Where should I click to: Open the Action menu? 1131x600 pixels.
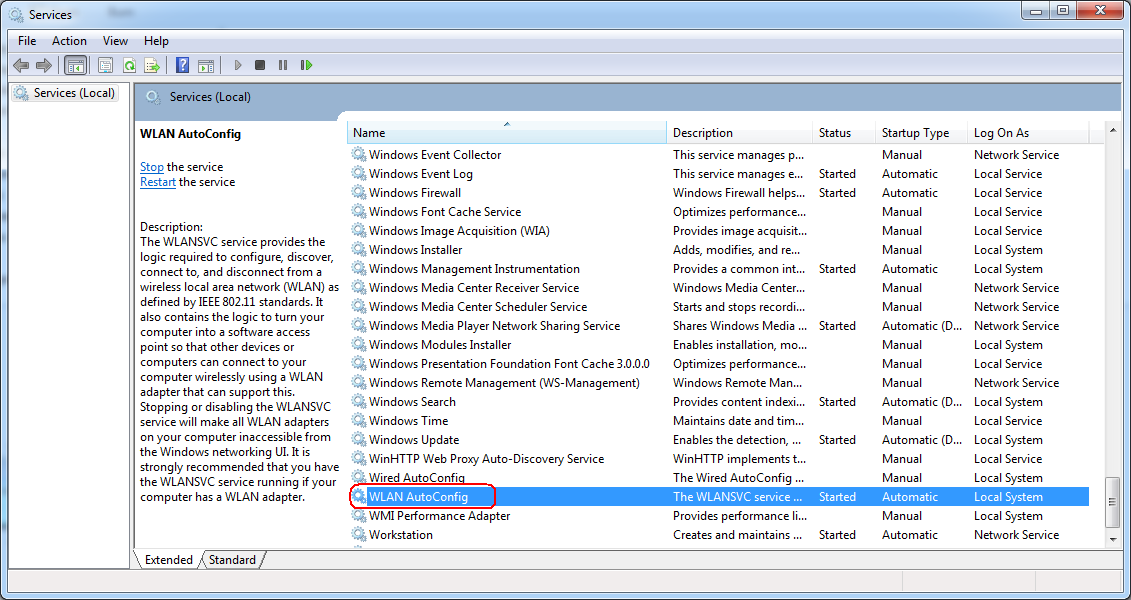coord(69,41)
